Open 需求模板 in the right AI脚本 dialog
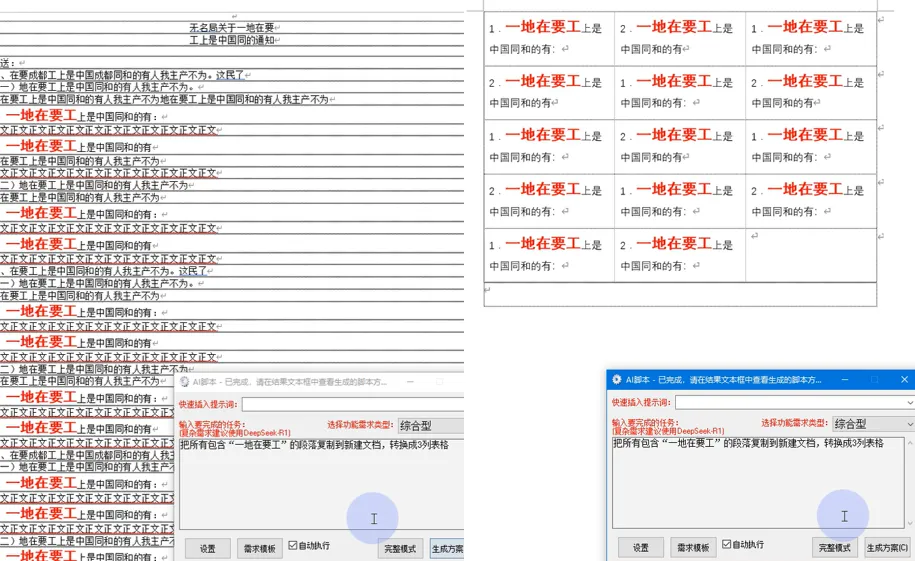The width and height of the screenshot is (915, 561). coord(693,548)
